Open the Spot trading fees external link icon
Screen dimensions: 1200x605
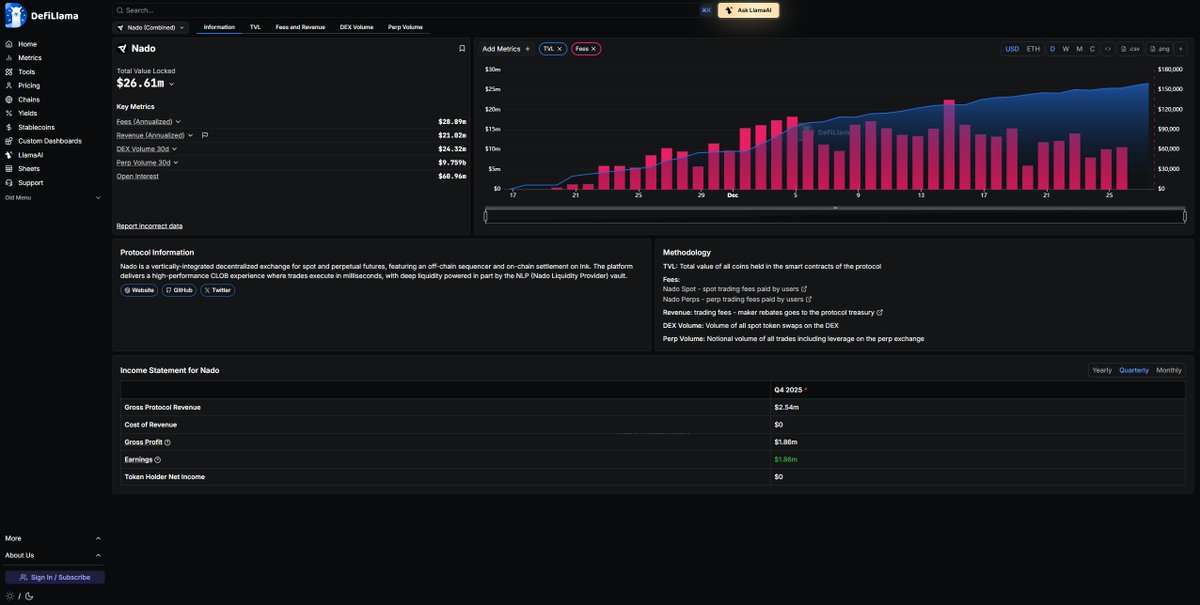pyautogui.click(x=804, y=289)
